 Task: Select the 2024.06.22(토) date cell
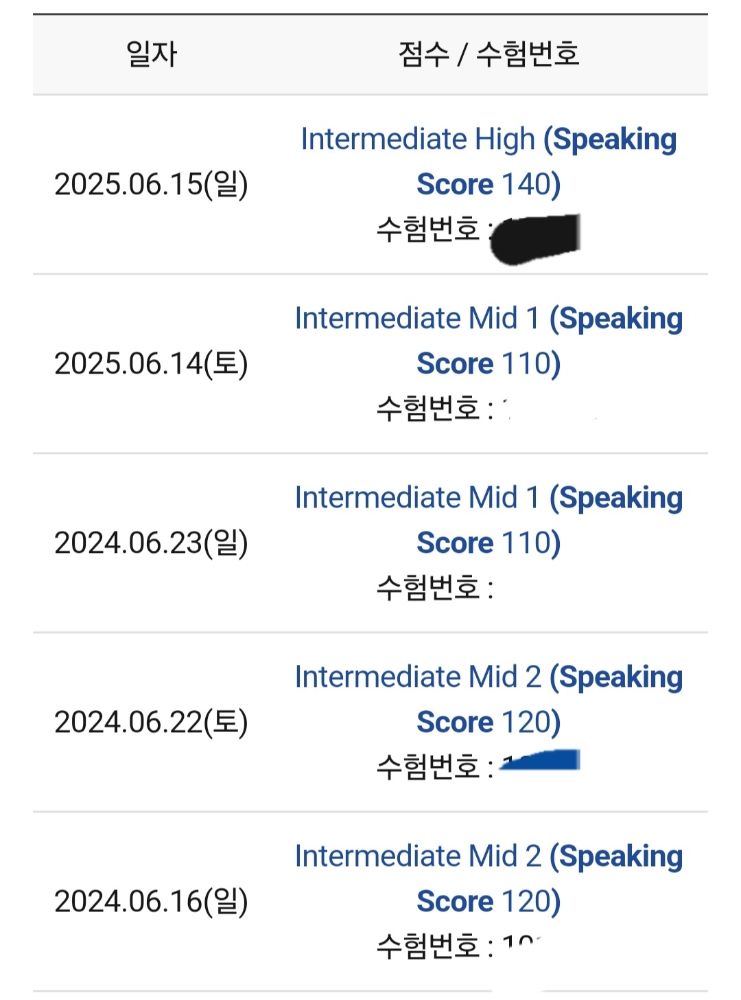(151, 722)
